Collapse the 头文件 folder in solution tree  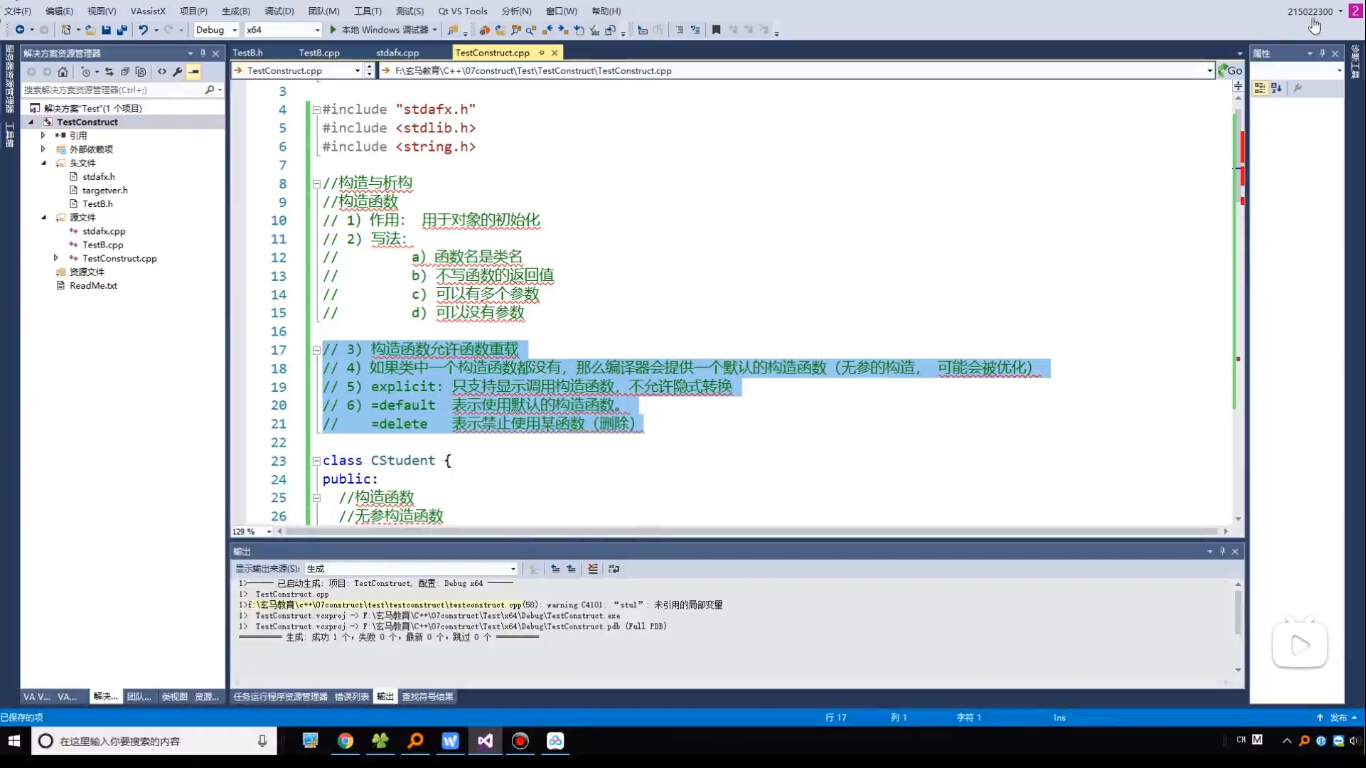[x=44, y=163]
